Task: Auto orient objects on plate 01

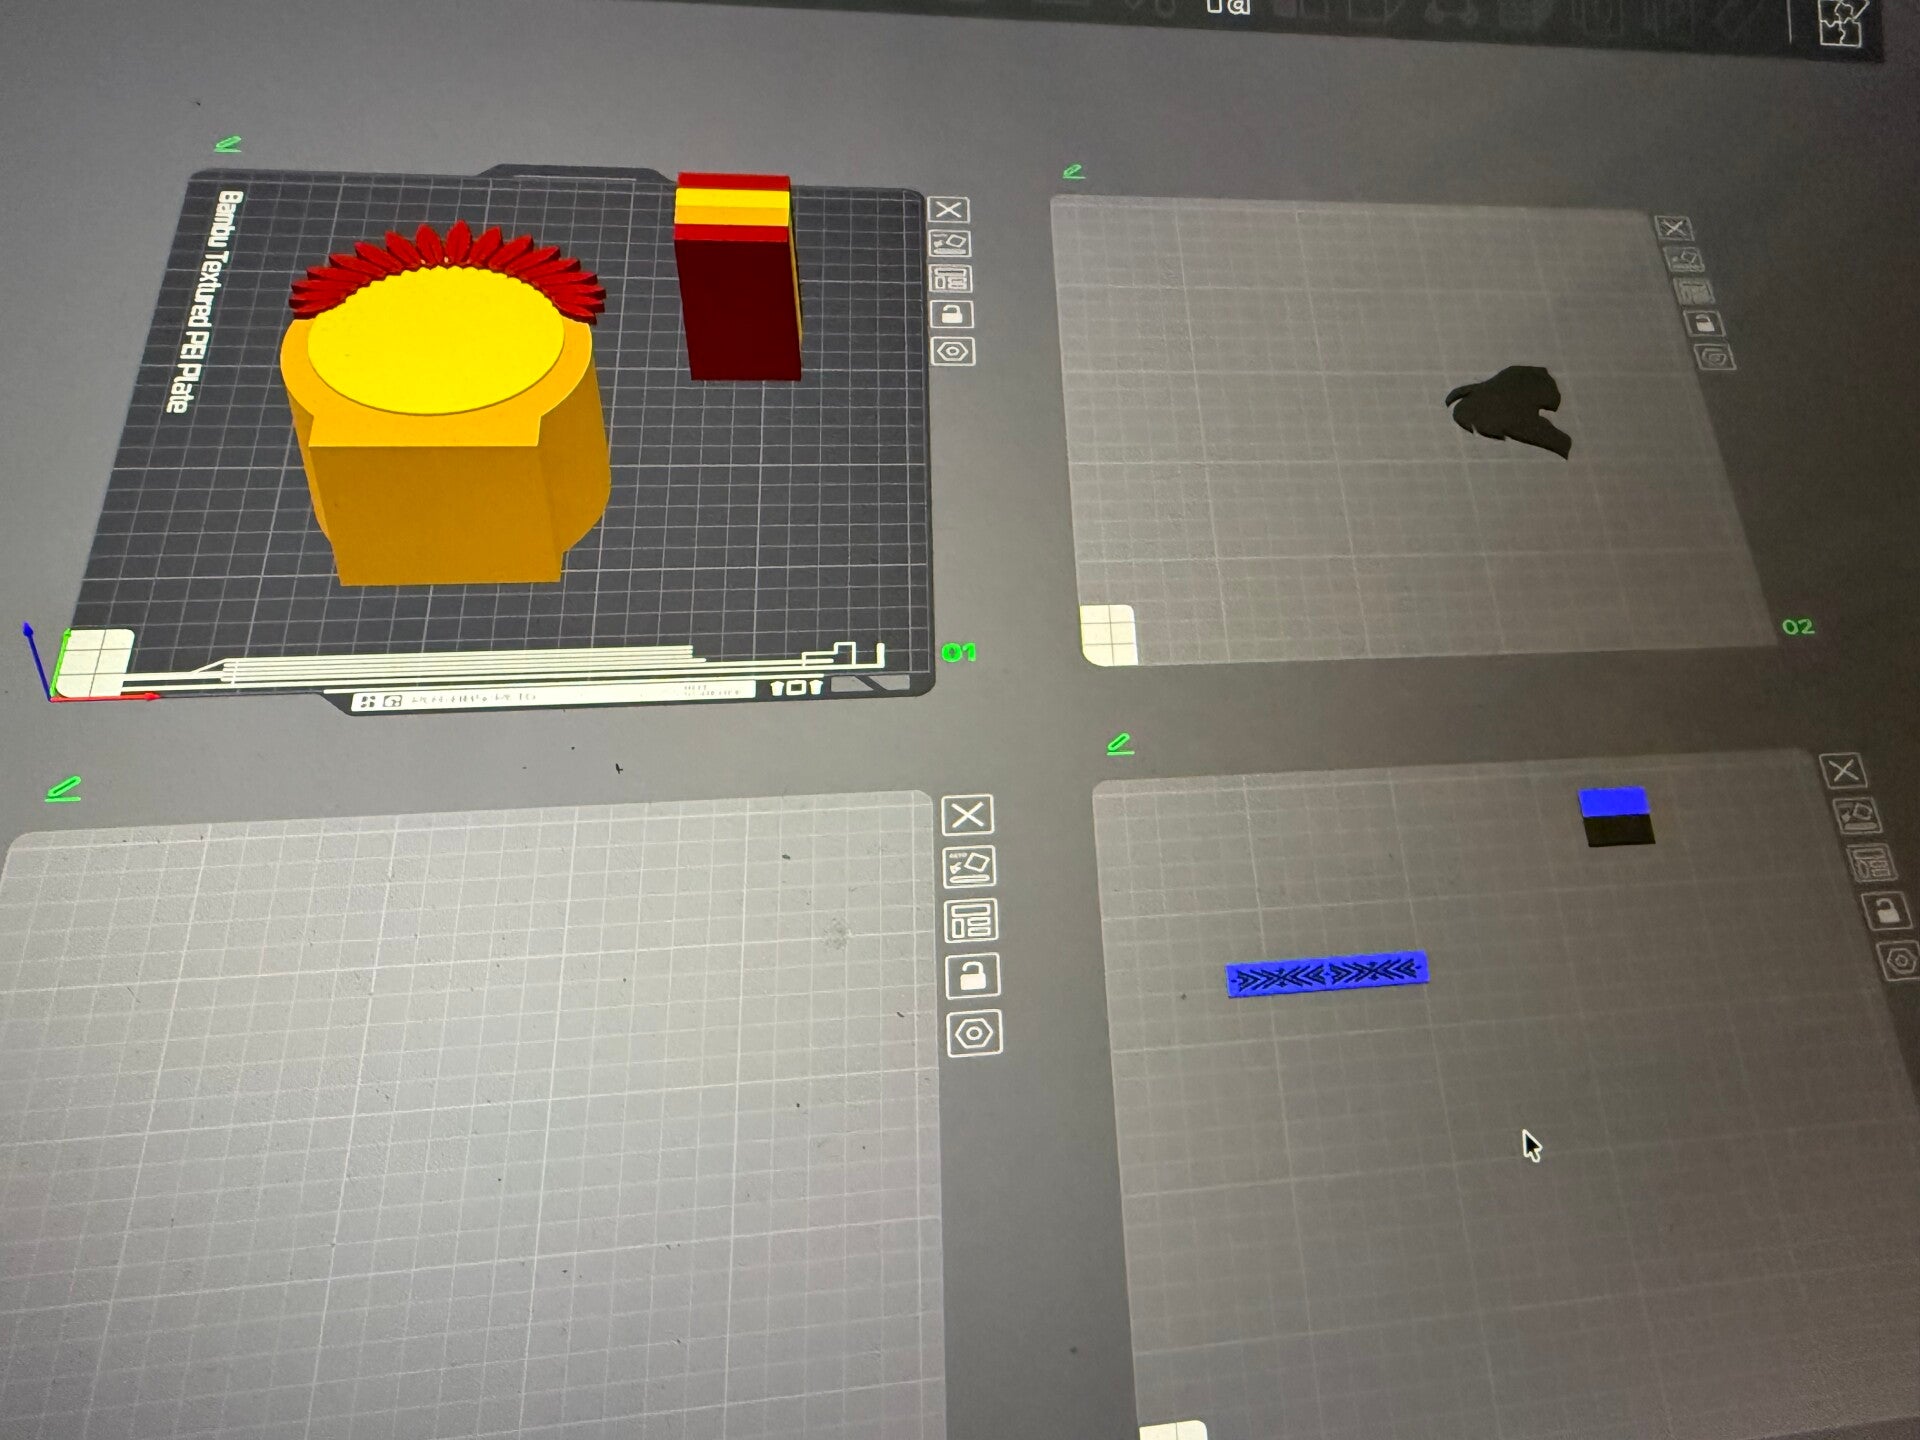Action: coord(949,244)
